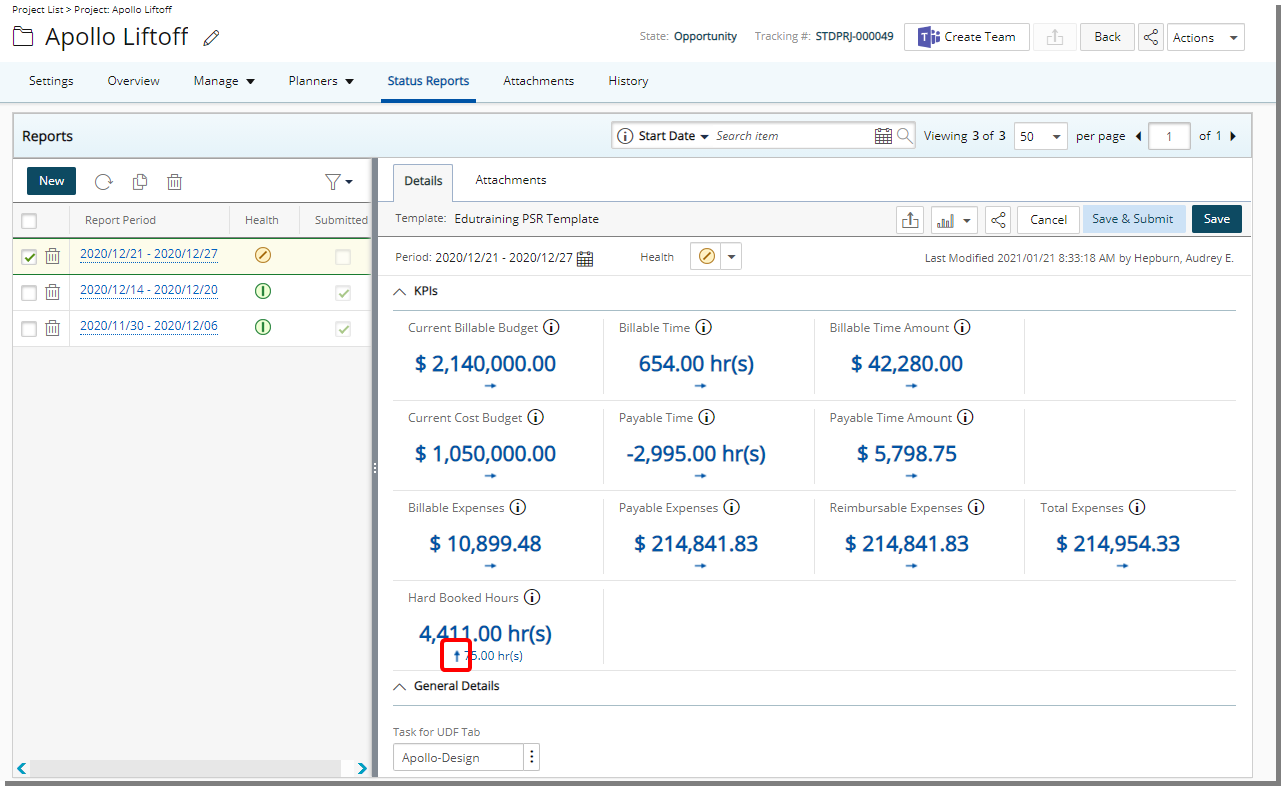Toggle the select-all reports checkbox
The height and width of the screenshot is (786, 1281).
(29, 221)
